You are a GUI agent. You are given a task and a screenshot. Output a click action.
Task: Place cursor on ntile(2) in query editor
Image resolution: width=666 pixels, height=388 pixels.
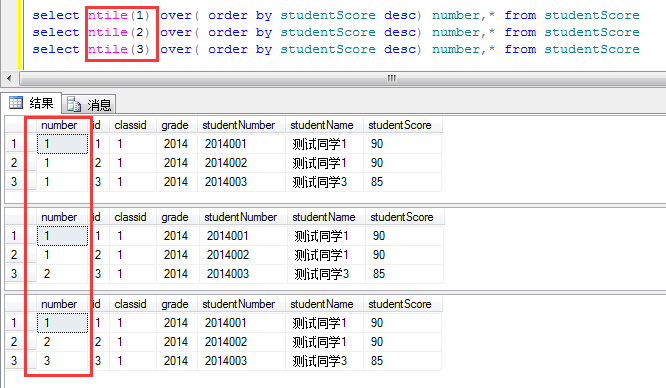coord(119,32)
